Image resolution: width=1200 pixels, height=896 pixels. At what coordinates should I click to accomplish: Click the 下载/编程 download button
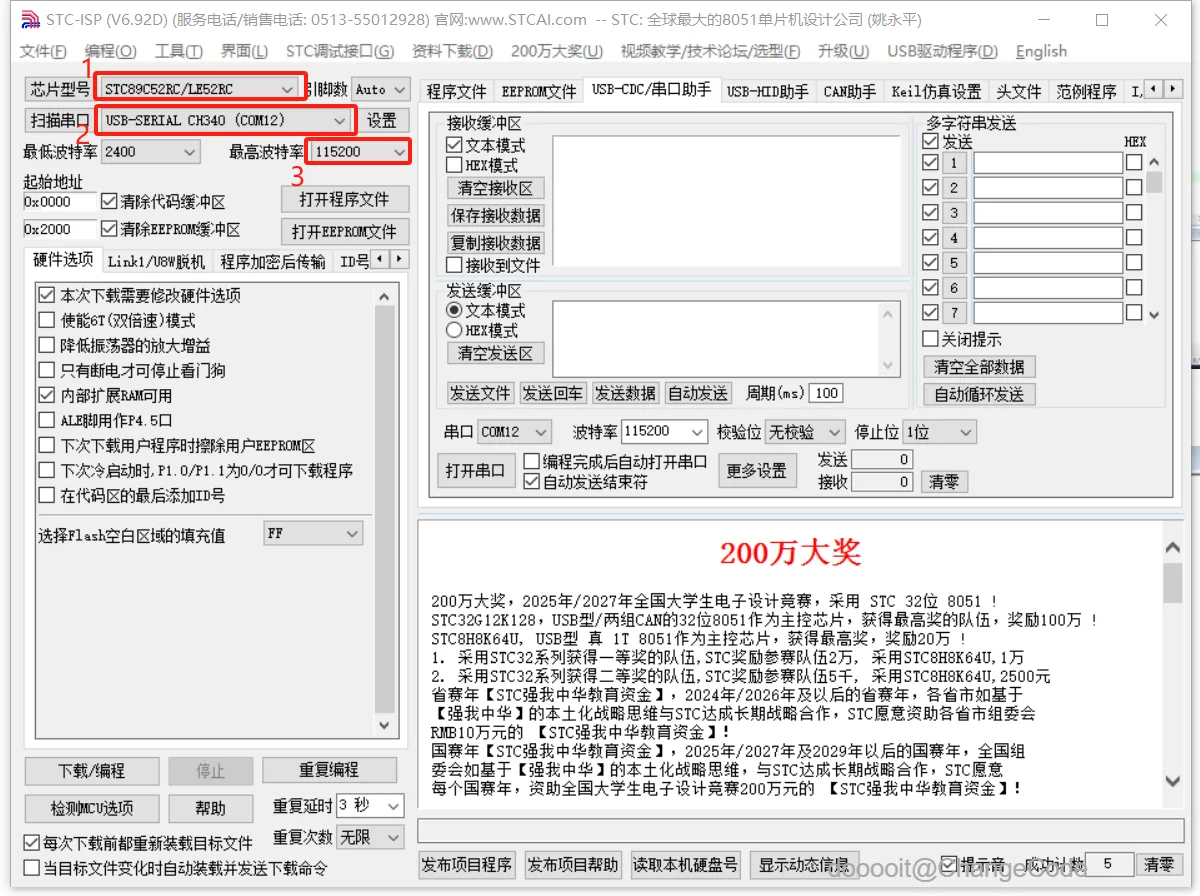91,771
